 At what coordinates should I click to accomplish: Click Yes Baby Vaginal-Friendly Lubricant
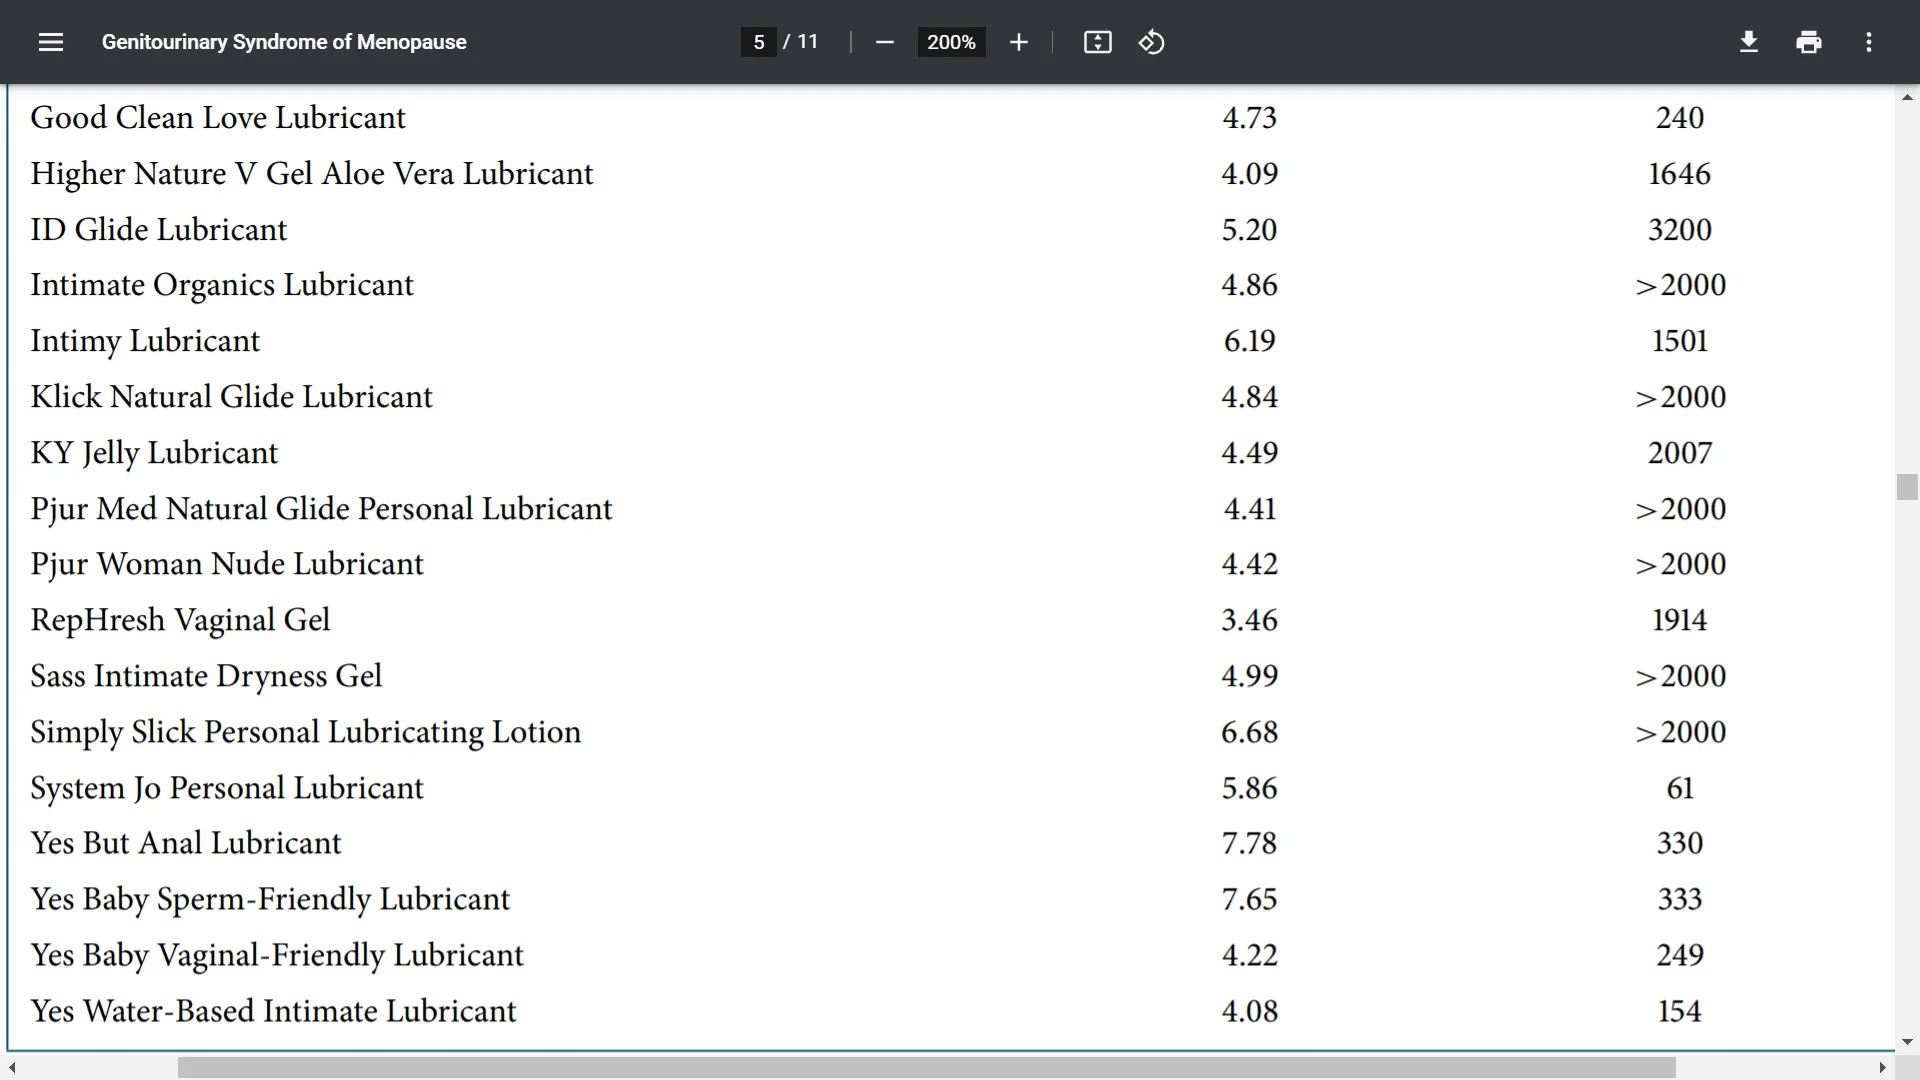[x=277, y=956]
